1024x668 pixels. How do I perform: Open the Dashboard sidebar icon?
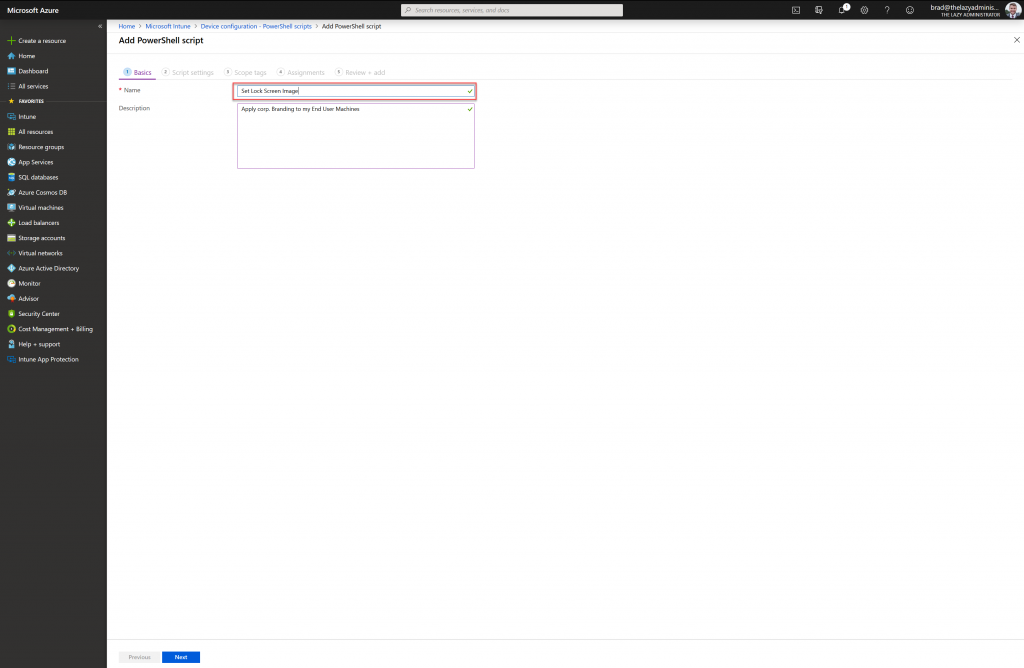point(11,71)
